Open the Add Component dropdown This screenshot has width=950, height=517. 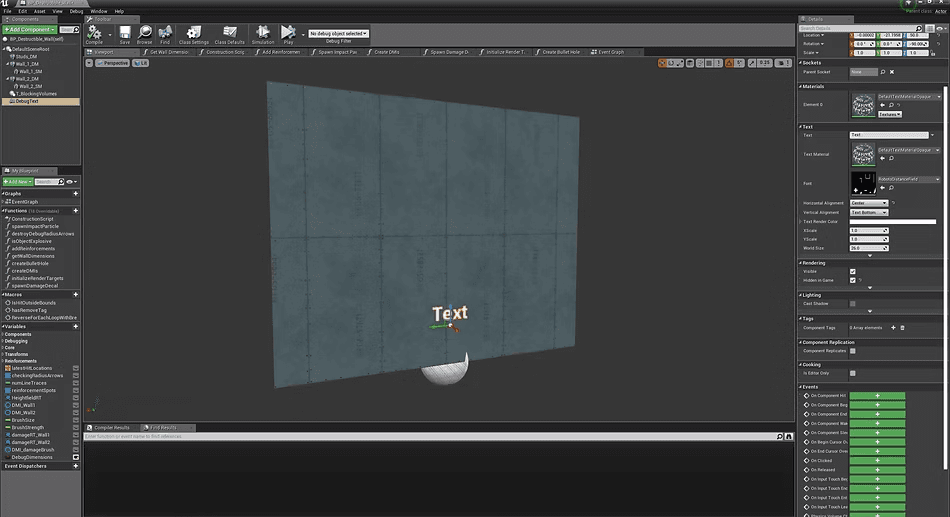(29, 29)
